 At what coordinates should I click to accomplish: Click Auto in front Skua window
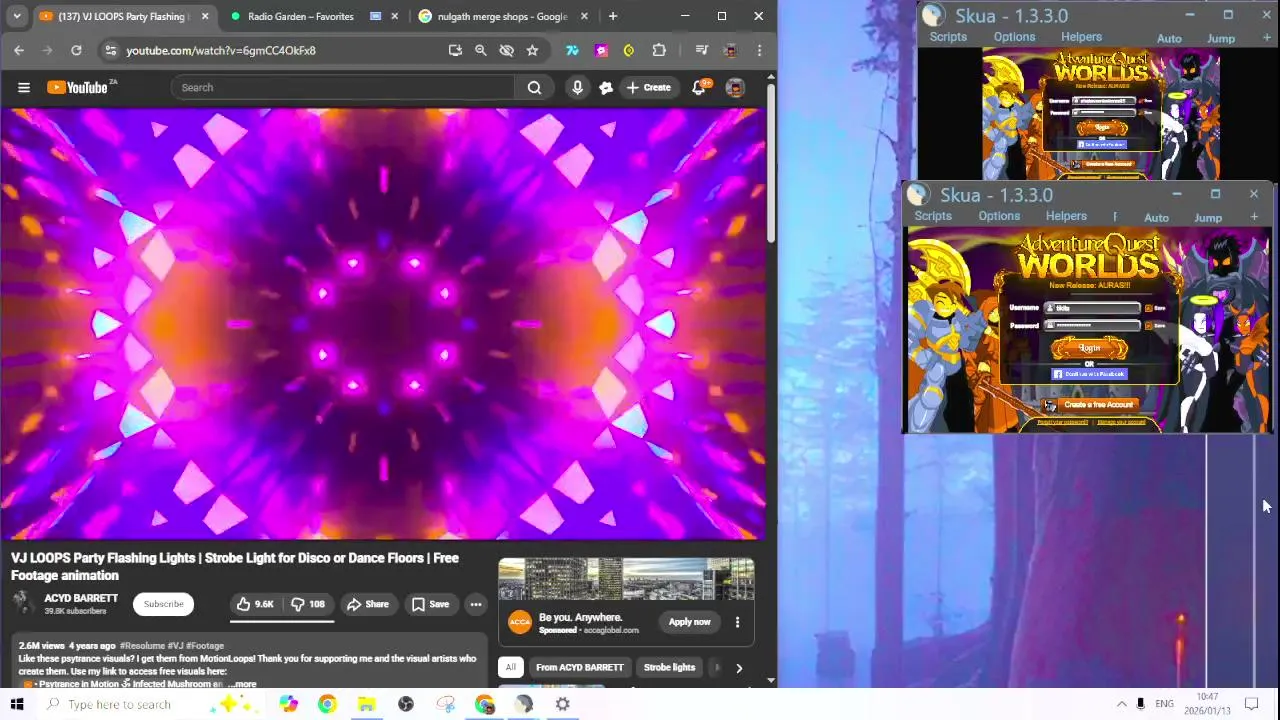pyautogui.click(x=1156, y=218)
